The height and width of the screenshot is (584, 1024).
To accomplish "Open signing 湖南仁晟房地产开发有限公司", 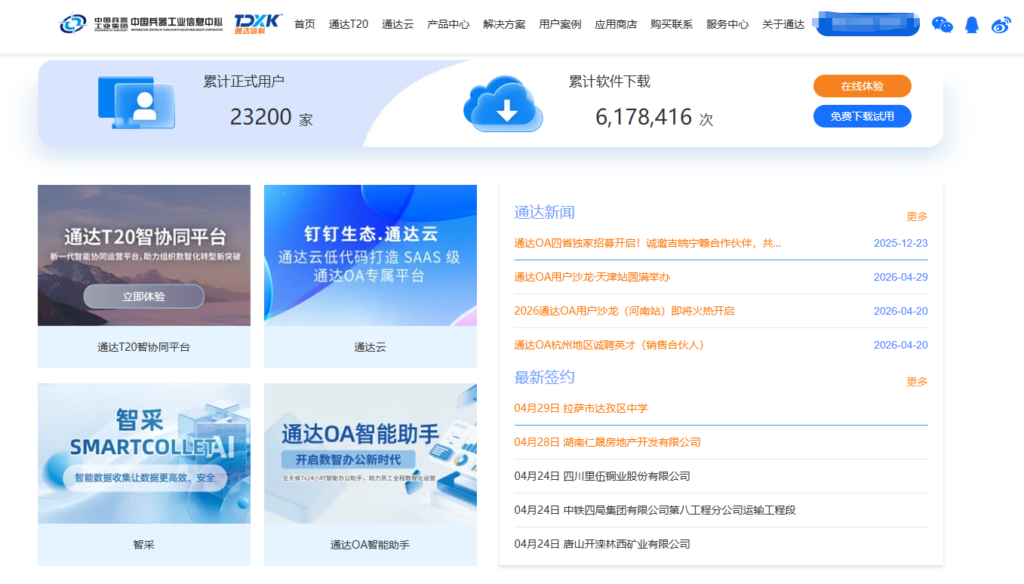I will [x=607, y=442].
